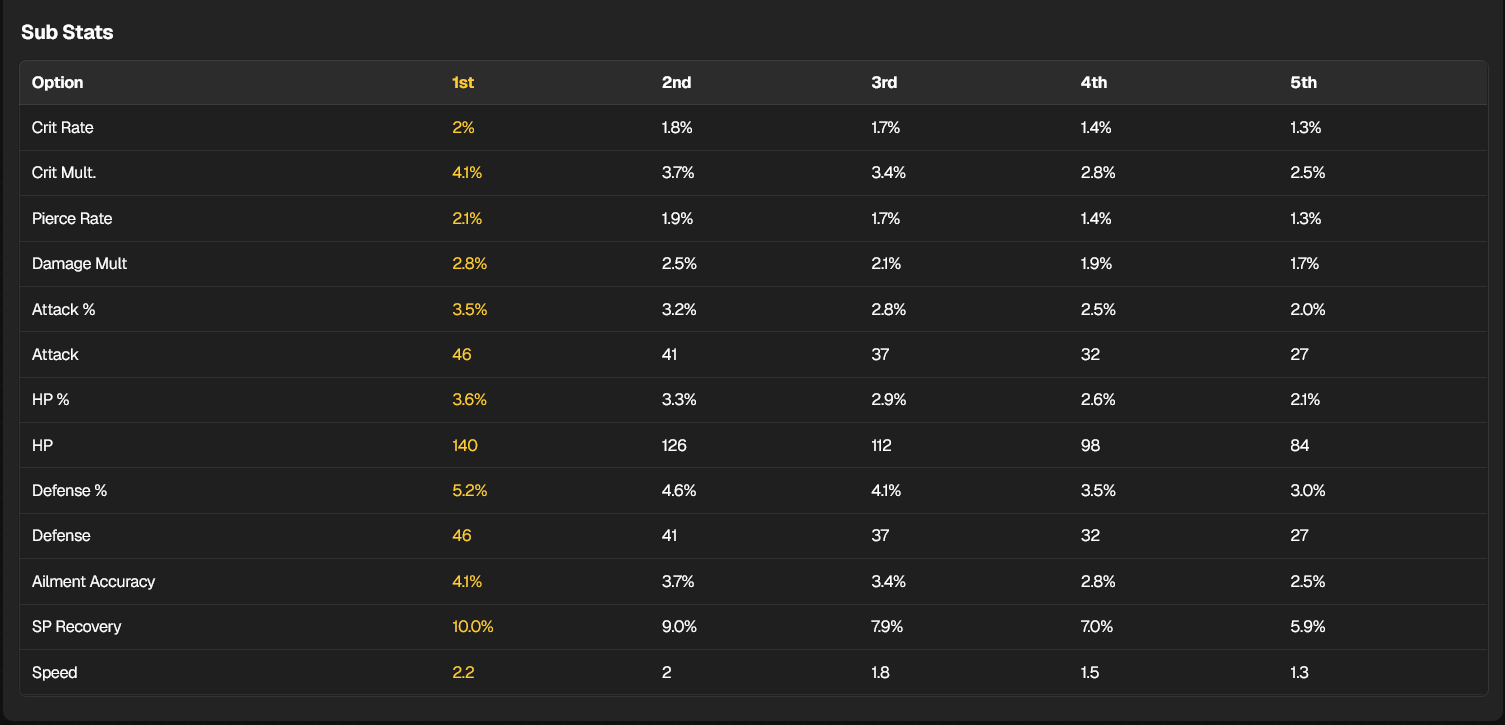Select the "Option" column header
Viewport: 1505px width, 725px height.
(58, 83)
